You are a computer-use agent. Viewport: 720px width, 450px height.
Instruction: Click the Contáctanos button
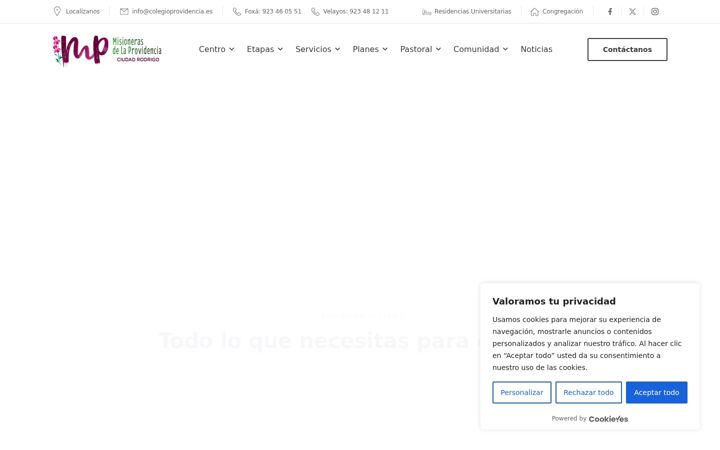[627, 50]
